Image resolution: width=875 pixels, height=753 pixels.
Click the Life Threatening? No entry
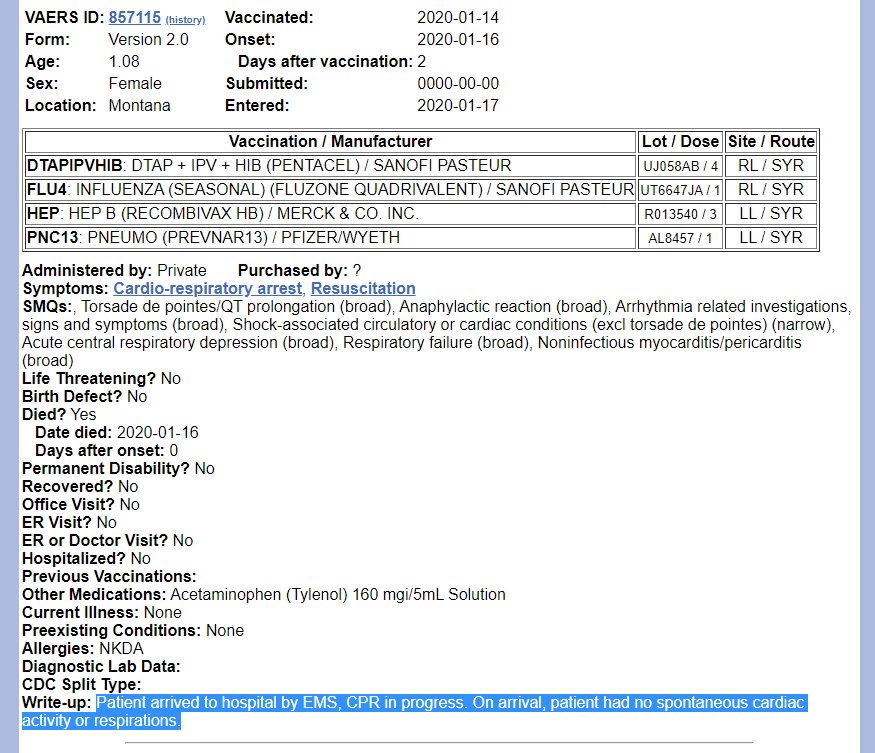[102, 378]
